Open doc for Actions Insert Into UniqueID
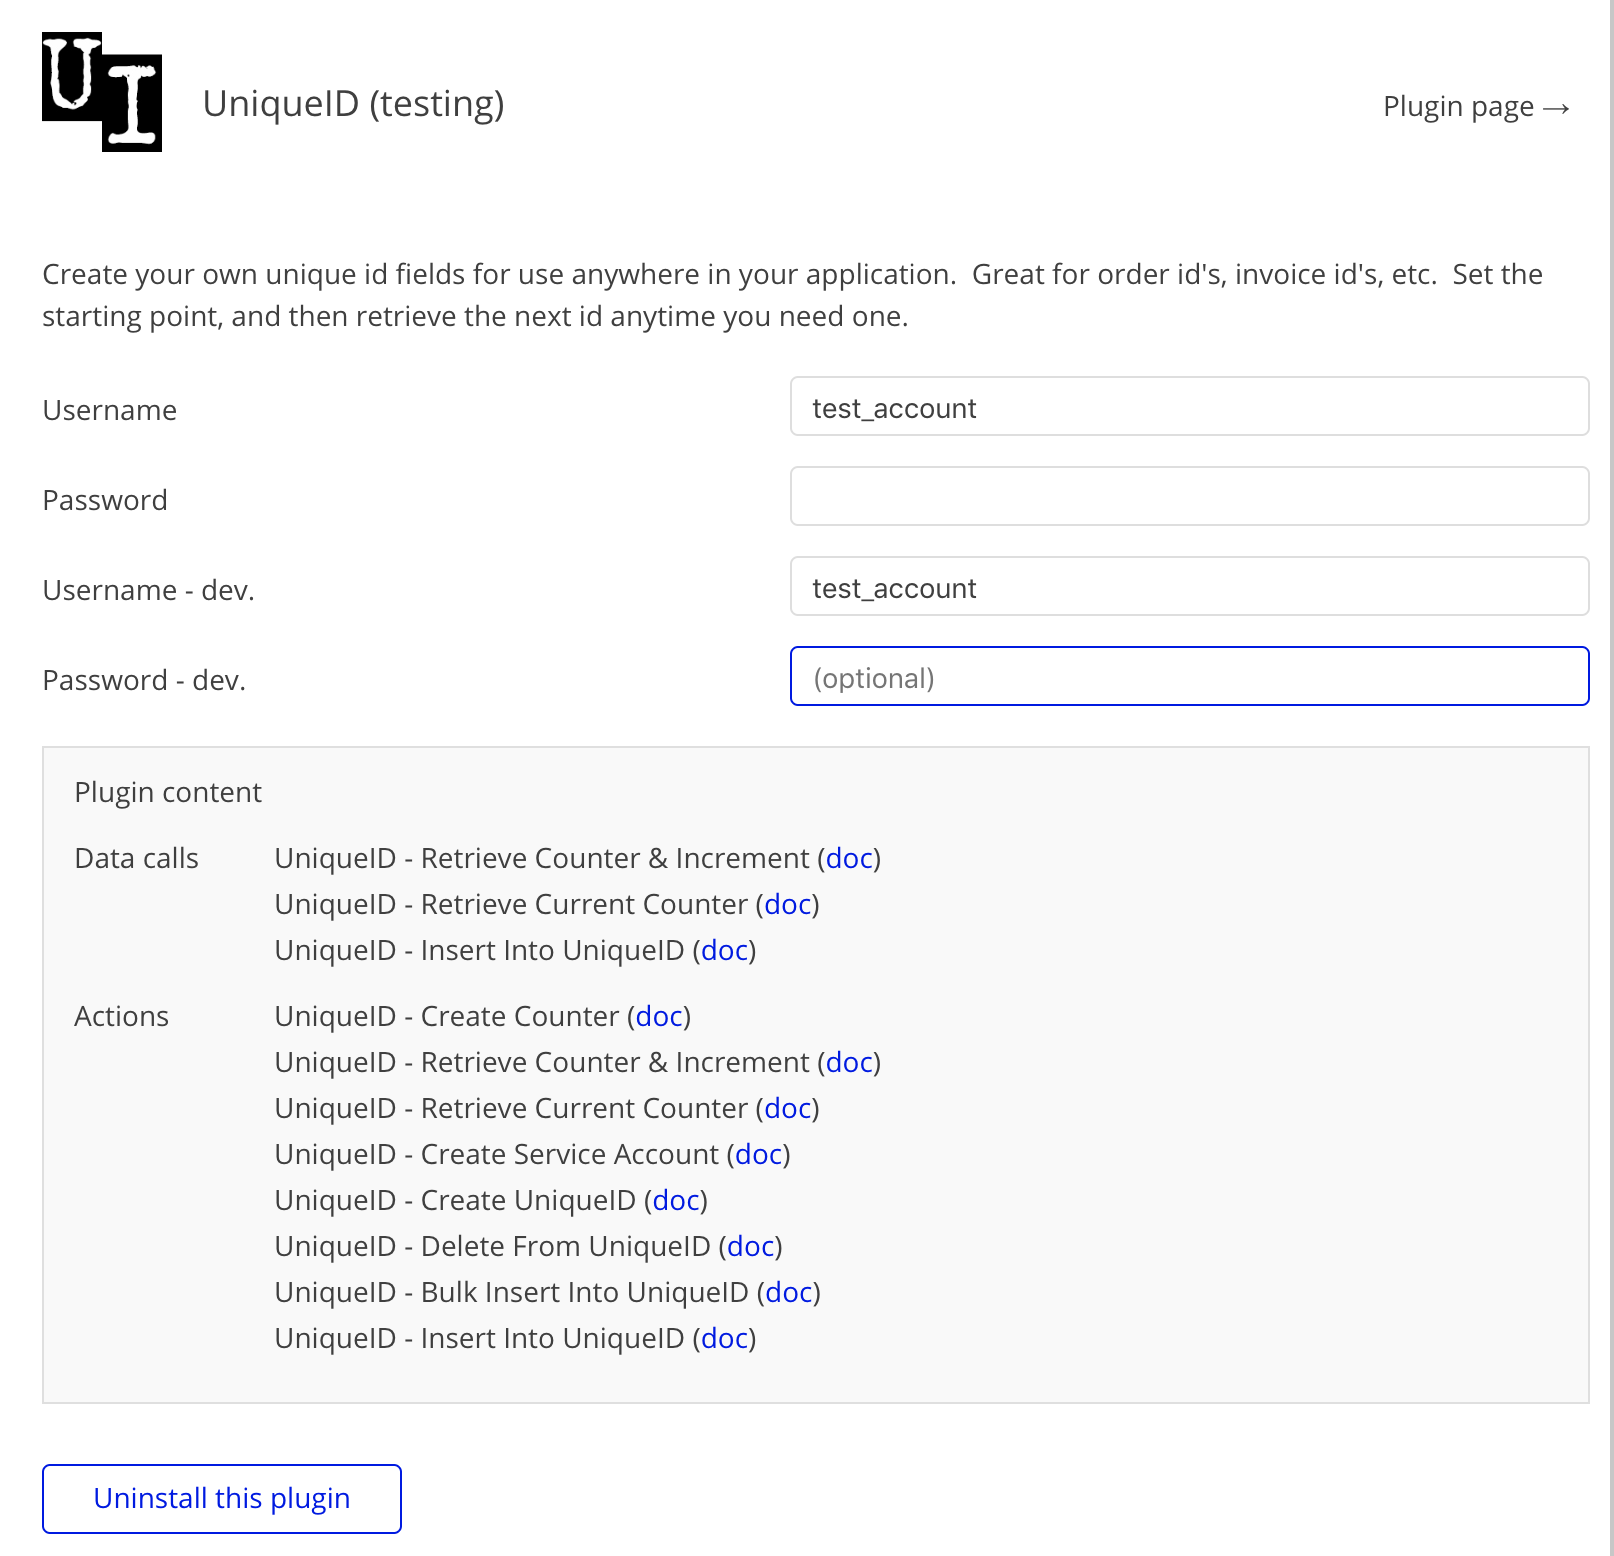 pyautogui.click(x=725, y=1338)
